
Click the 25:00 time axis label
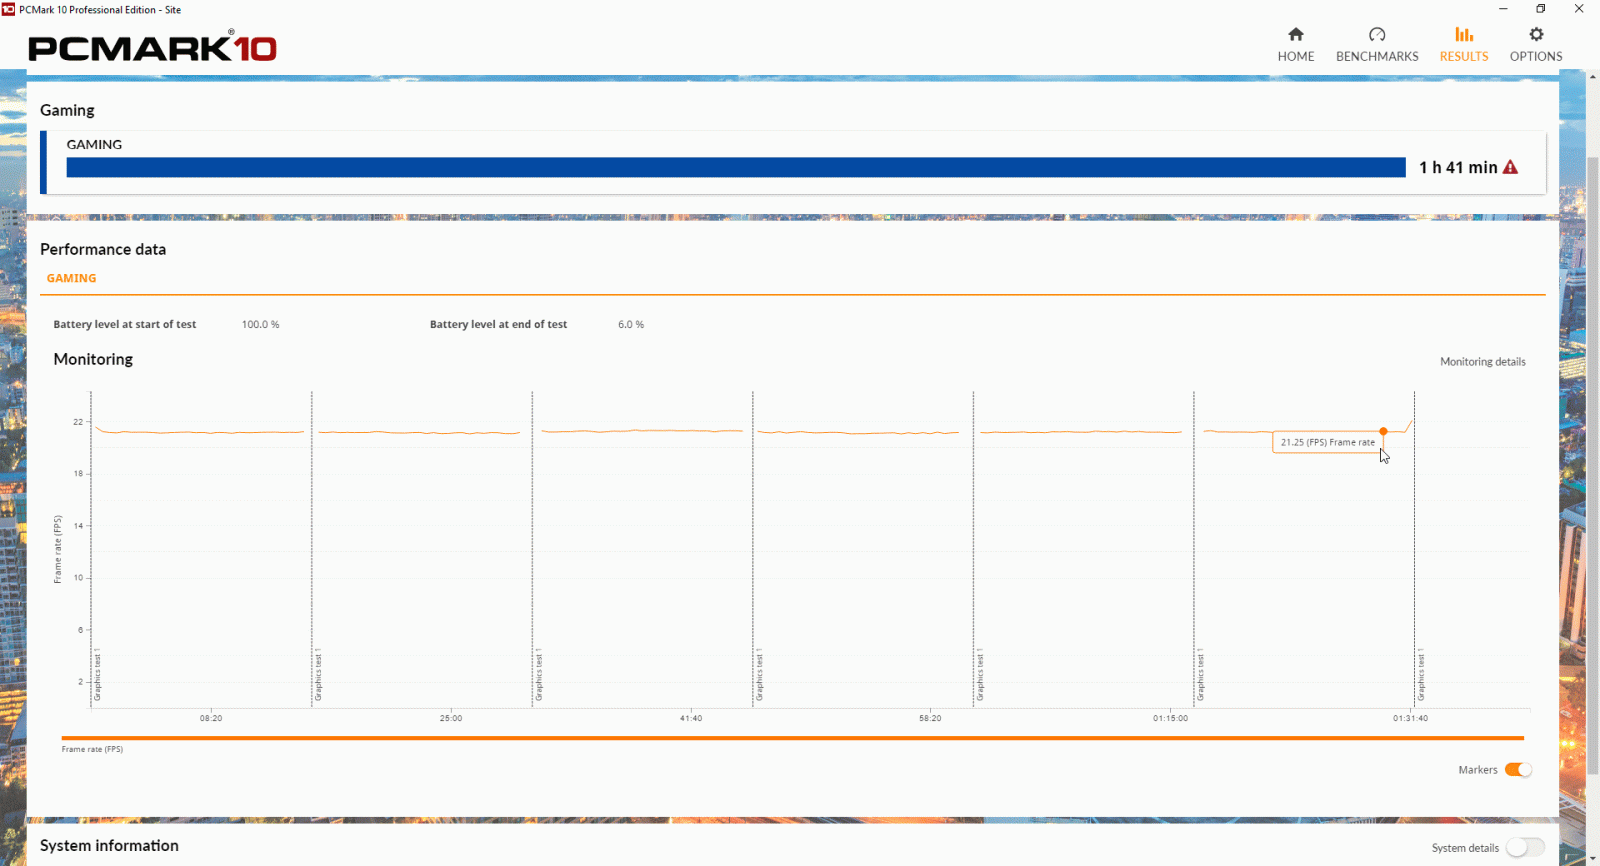(x=451, y=718)
